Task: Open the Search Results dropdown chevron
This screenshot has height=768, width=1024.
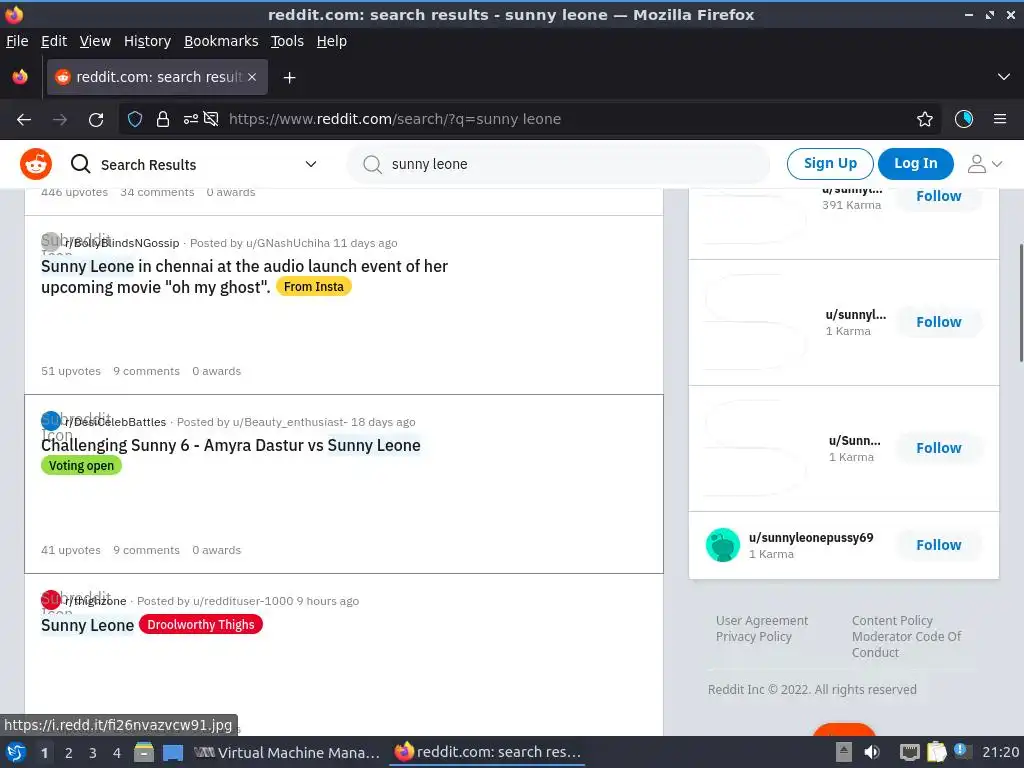Action: click(x=311, y=164)
